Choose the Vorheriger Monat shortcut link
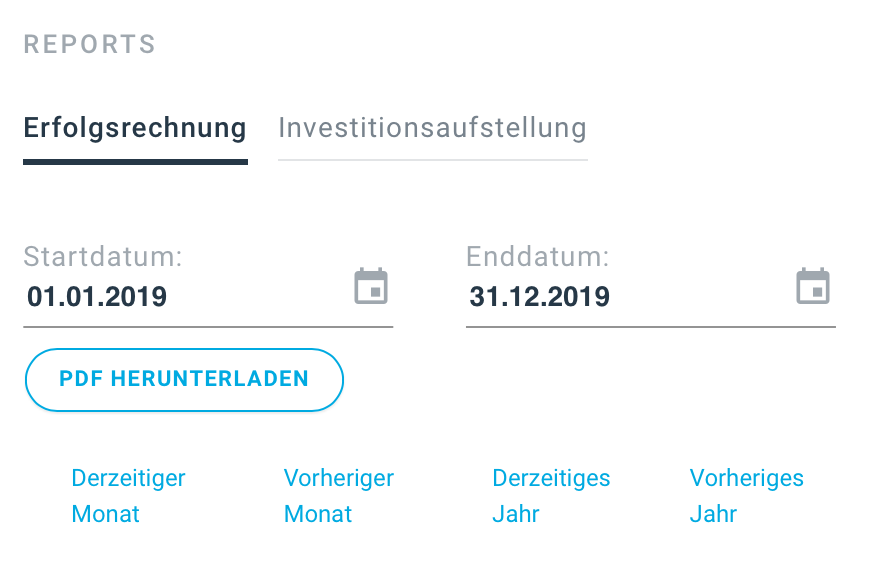The height and width of the screenshot is (566, 878). click(x=339, y=496)
